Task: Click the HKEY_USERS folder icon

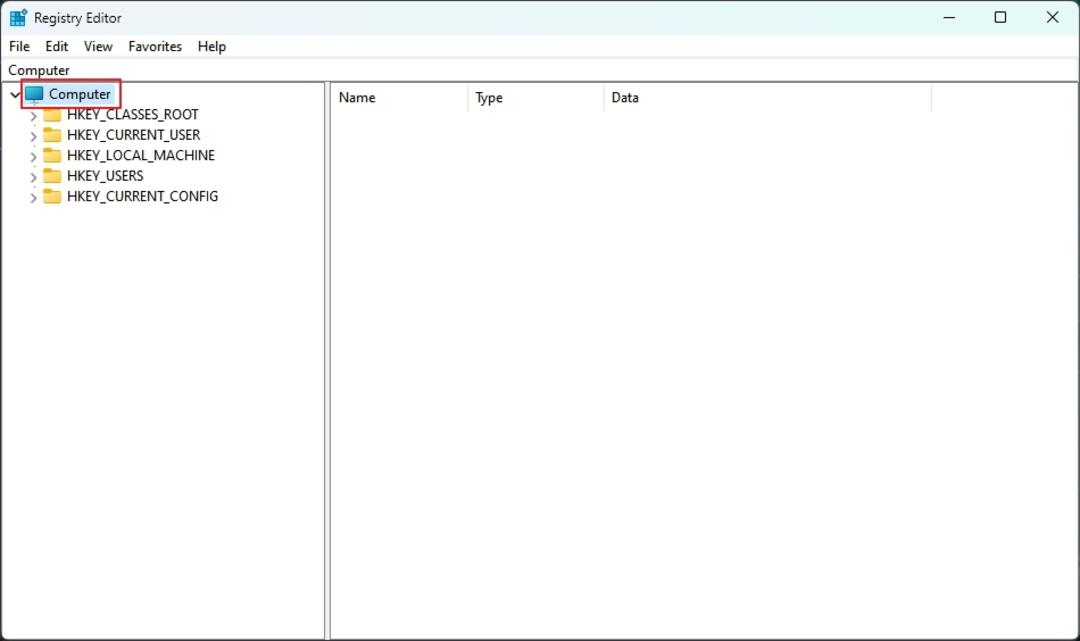Action: [x=52, y=176]
